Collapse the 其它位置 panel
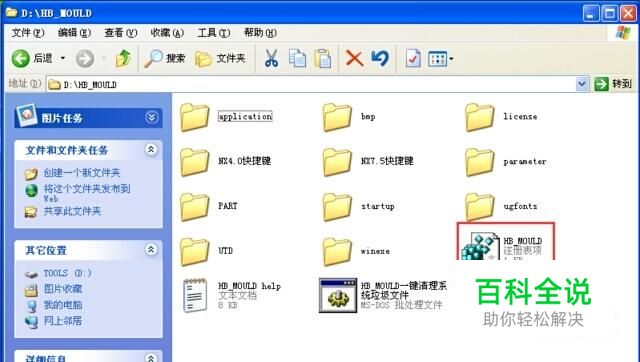The height and width of the screenshot is (362, 640). click(151, 249)
